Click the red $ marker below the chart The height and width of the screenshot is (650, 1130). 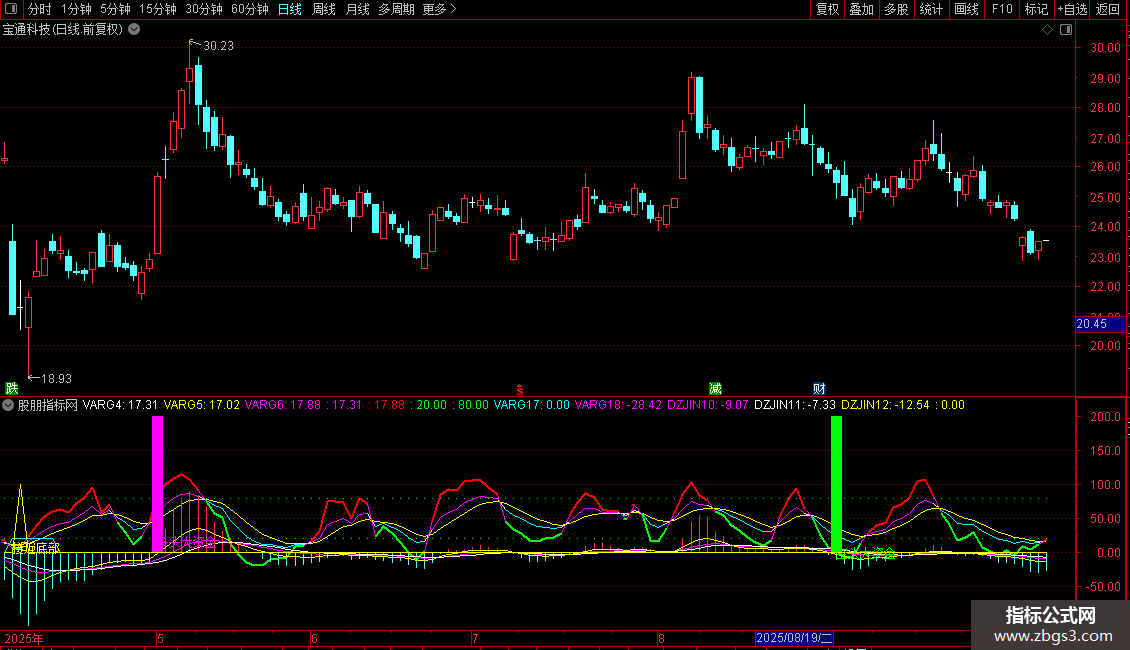pyautogui.click(x=518, y=388)
